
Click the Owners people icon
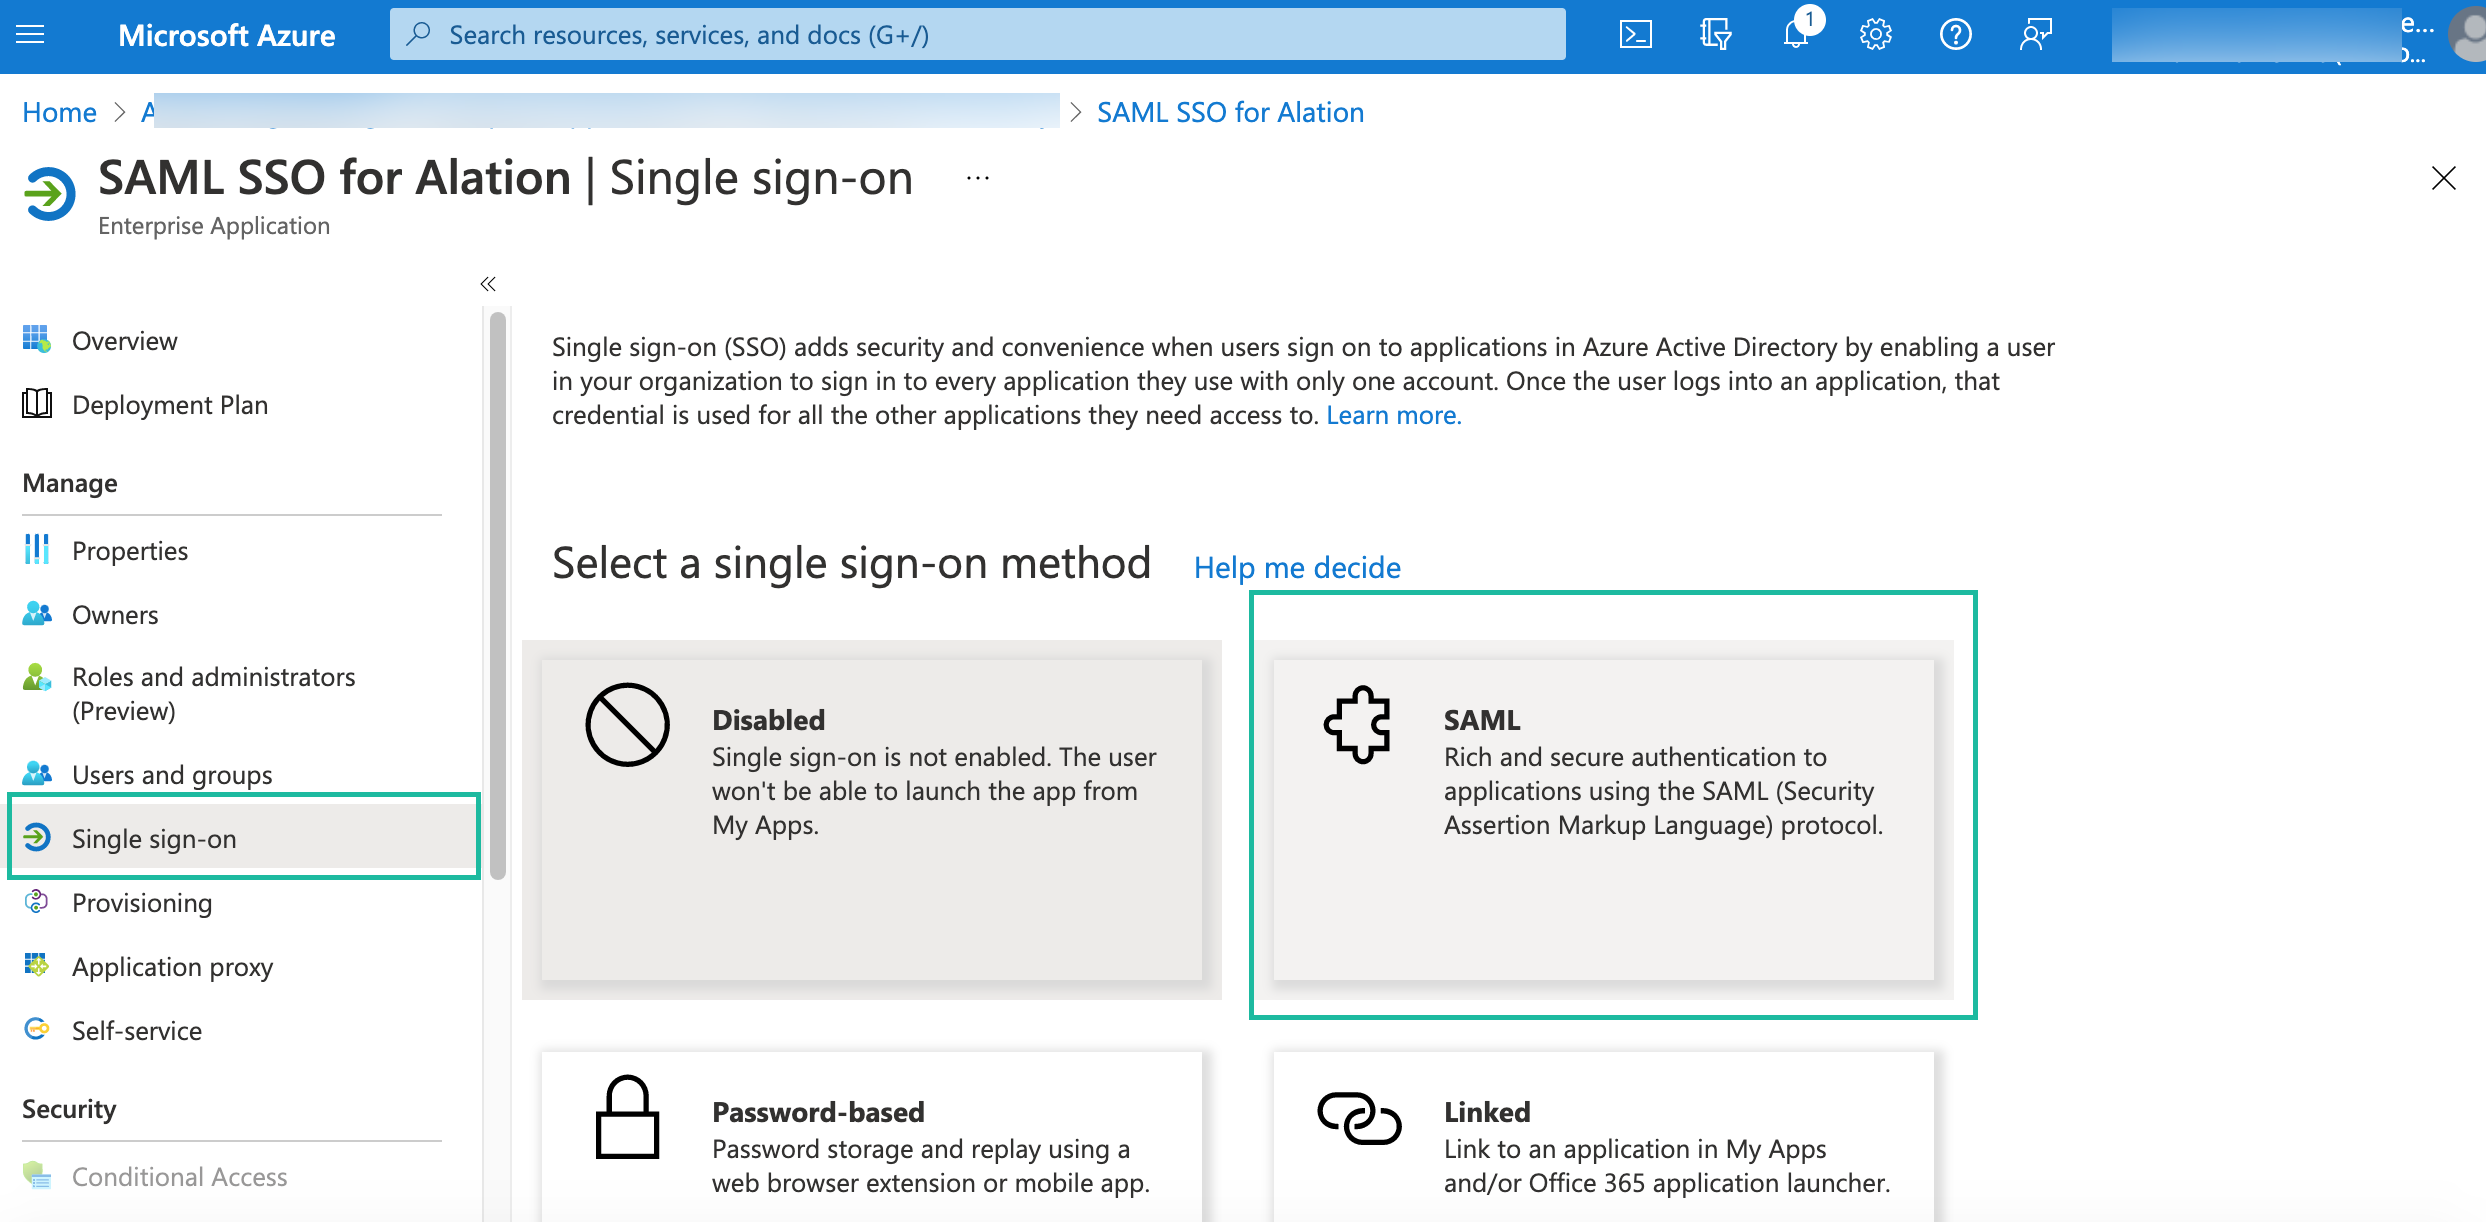click(37, 613)
